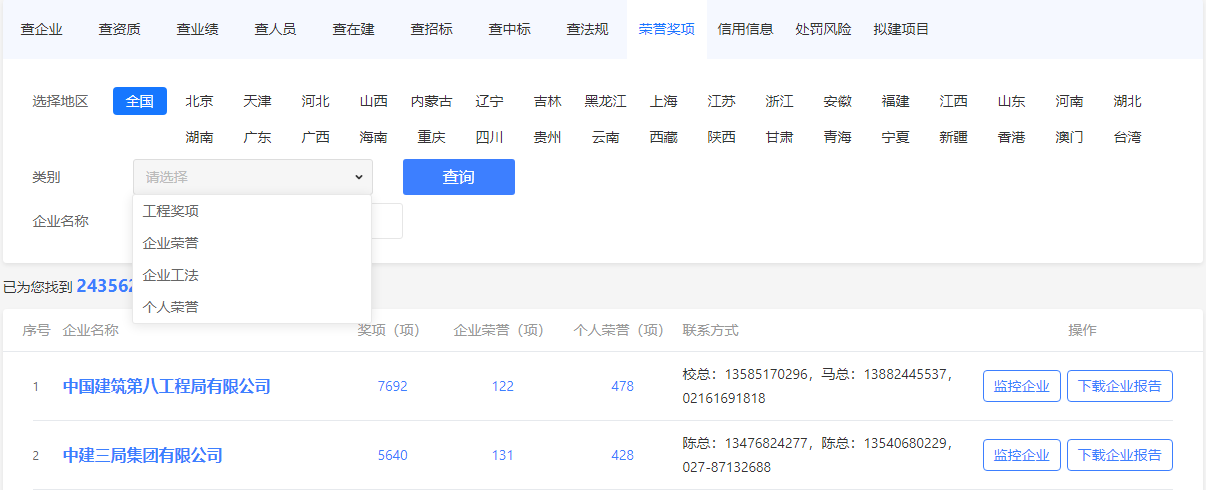Viewport: 1206px width, 490px height.
Task: Choose region 广东
Action: tap(257, 137)
